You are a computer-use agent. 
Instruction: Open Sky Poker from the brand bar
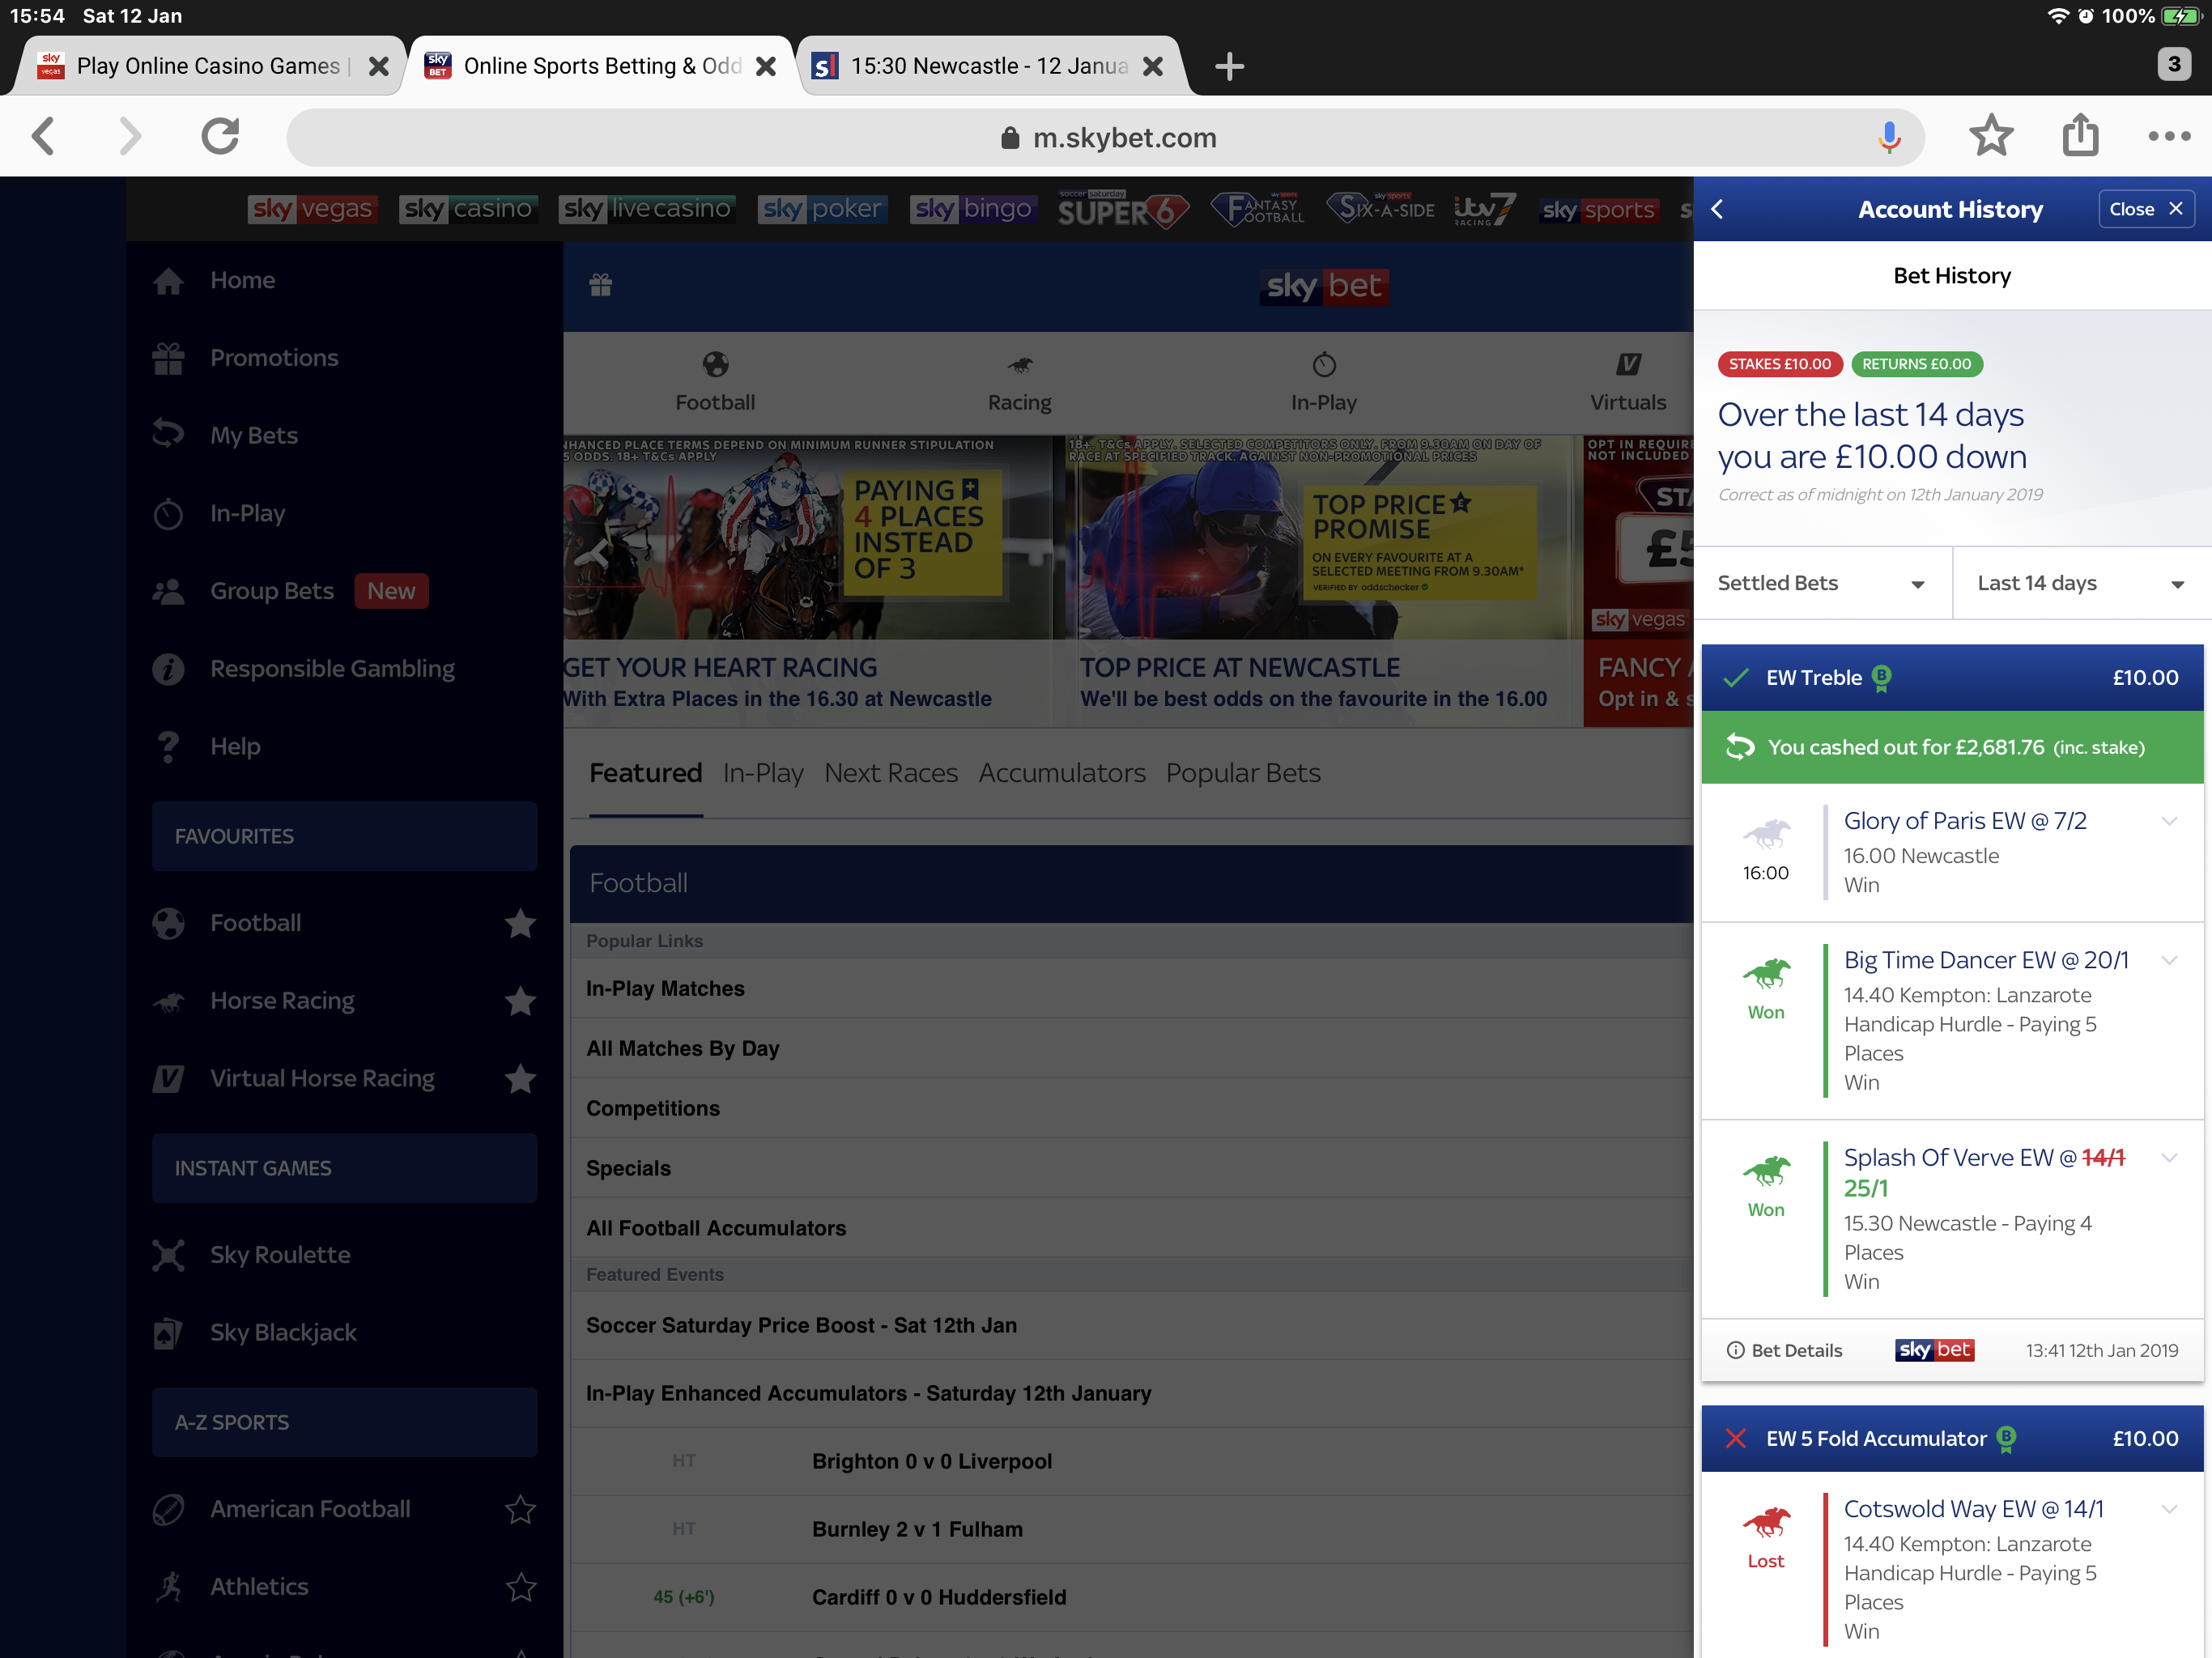click(x=822, y=209)
